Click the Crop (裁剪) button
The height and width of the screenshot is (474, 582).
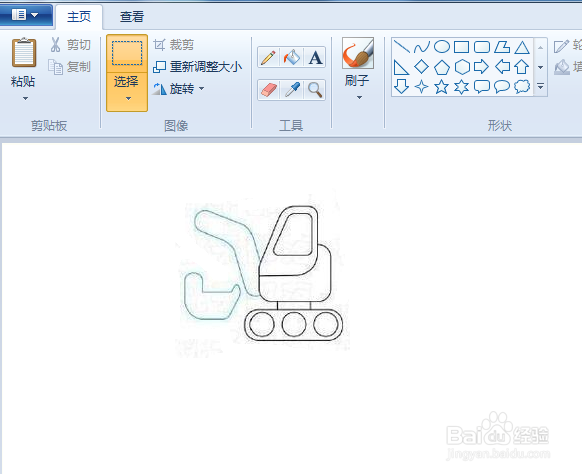tap(174, 45)
